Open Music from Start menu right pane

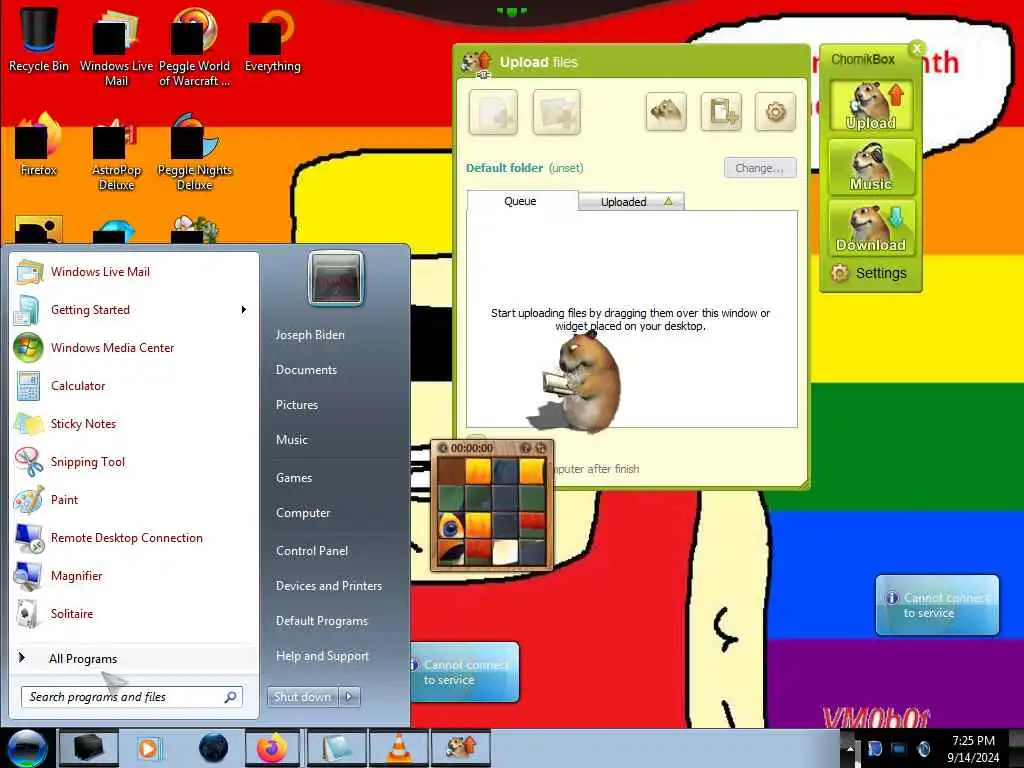click(x=292, y=440)
